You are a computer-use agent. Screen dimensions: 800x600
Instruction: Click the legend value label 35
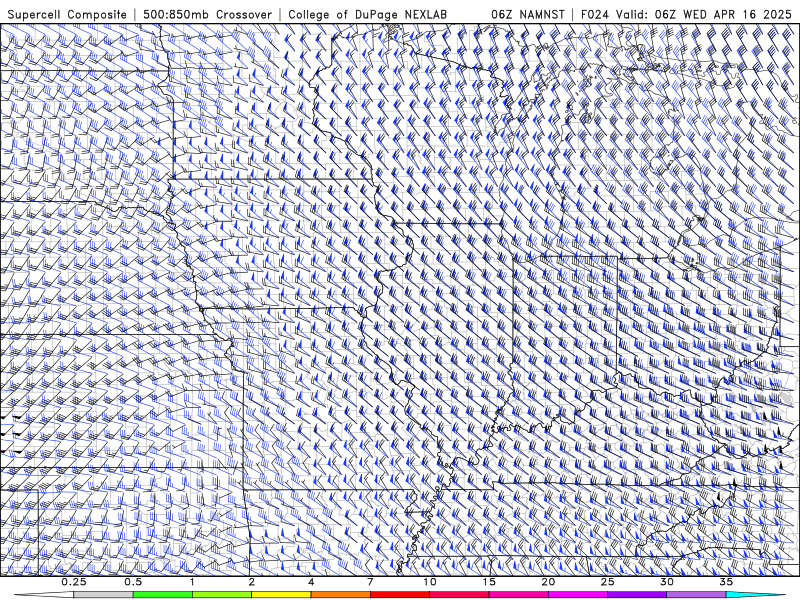(x=726, y=582)
